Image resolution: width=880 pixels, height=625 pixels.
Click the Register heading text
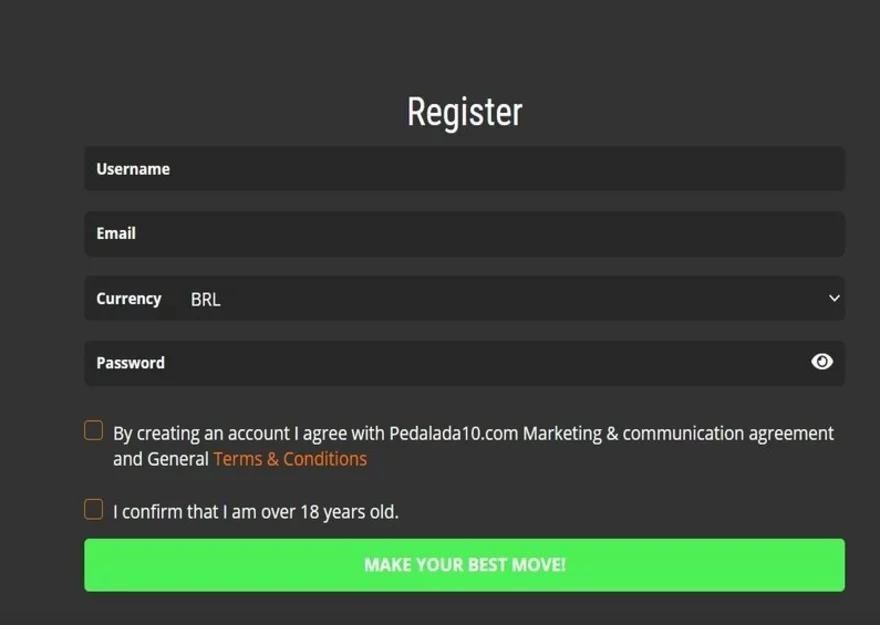point(464,112)
